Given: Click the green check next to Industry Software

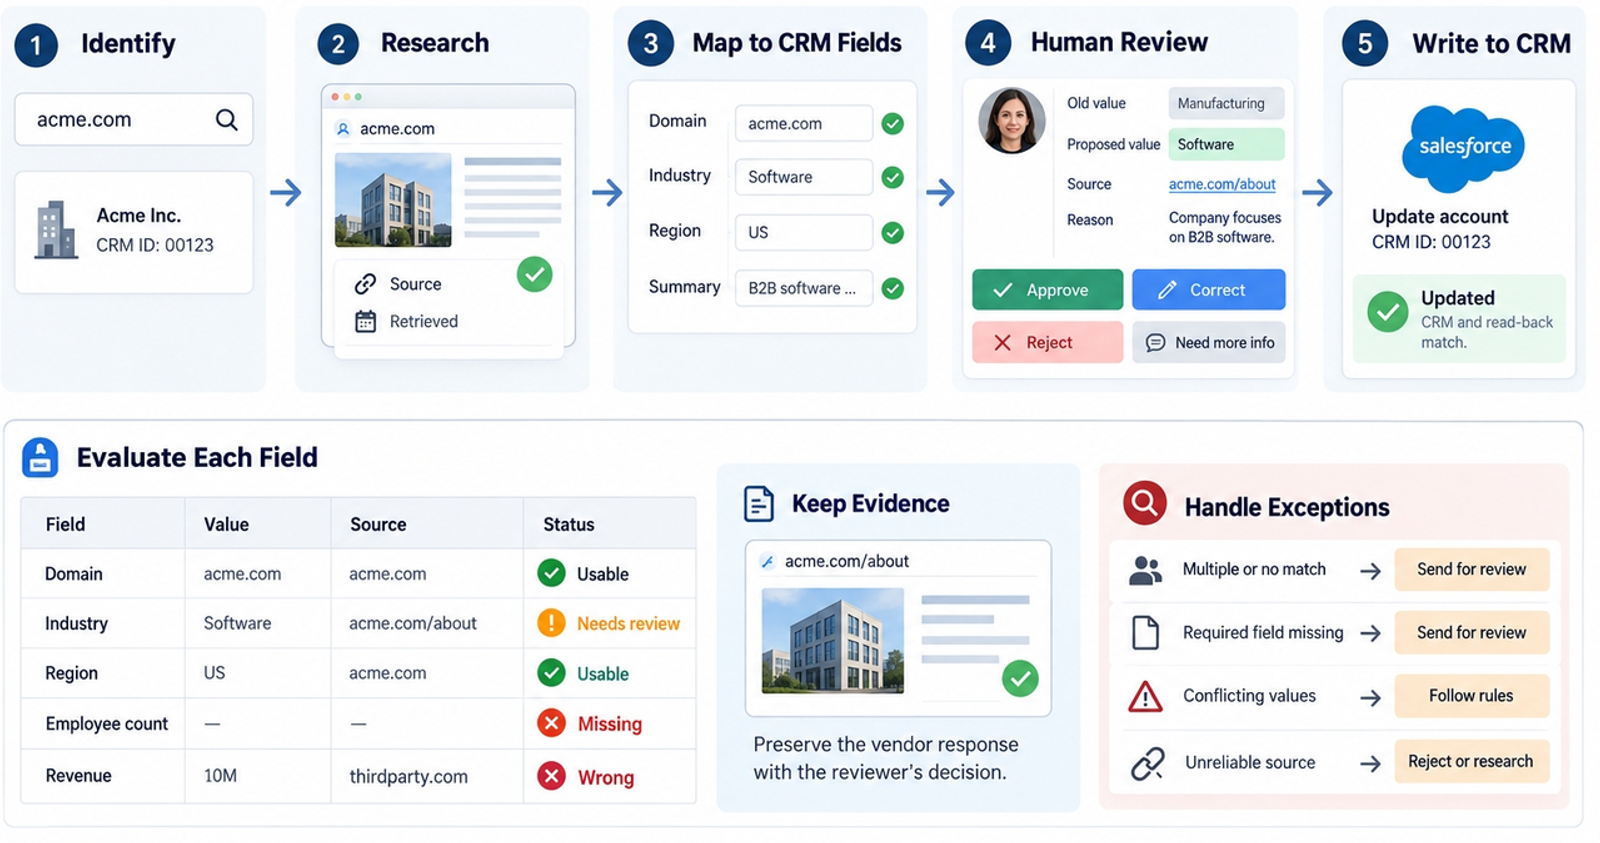Looking at the screenshot, I should point(893,177).
